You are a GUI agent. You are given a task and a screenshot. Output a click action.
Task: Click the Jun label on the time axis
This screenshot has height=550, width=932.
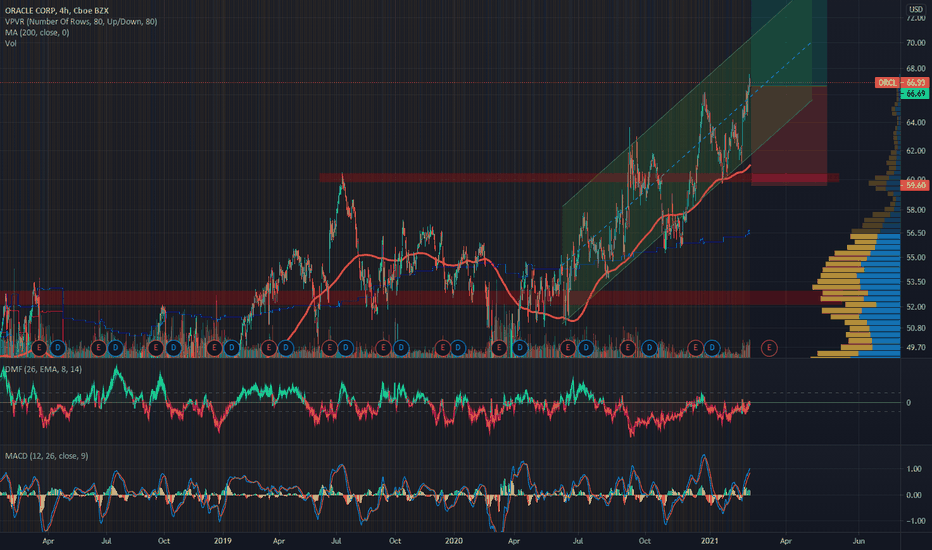(x=859, y=541)
